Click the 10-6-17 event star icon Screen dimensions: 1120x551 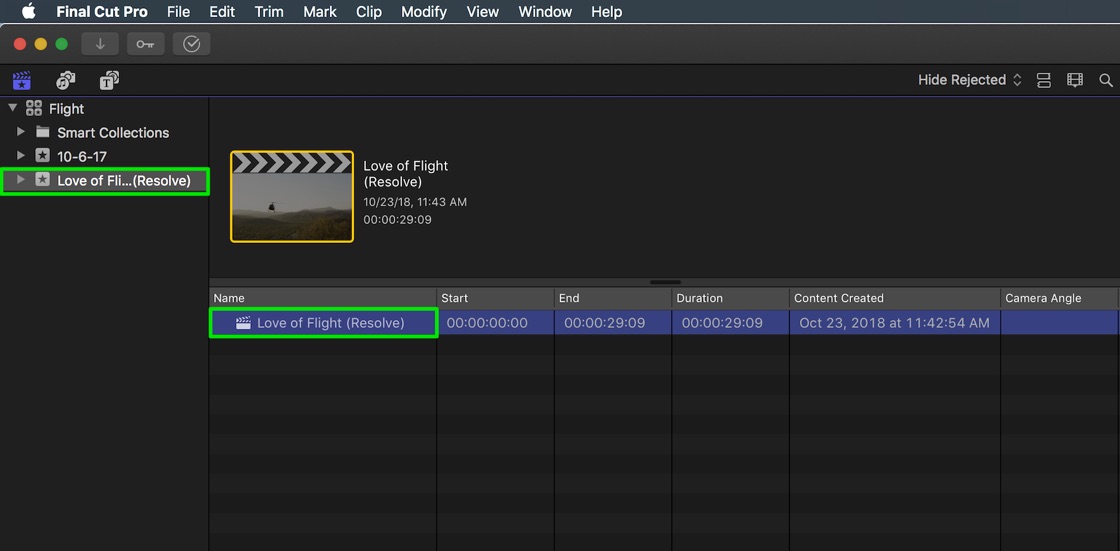pyautogui.click(x=43, y=156)
